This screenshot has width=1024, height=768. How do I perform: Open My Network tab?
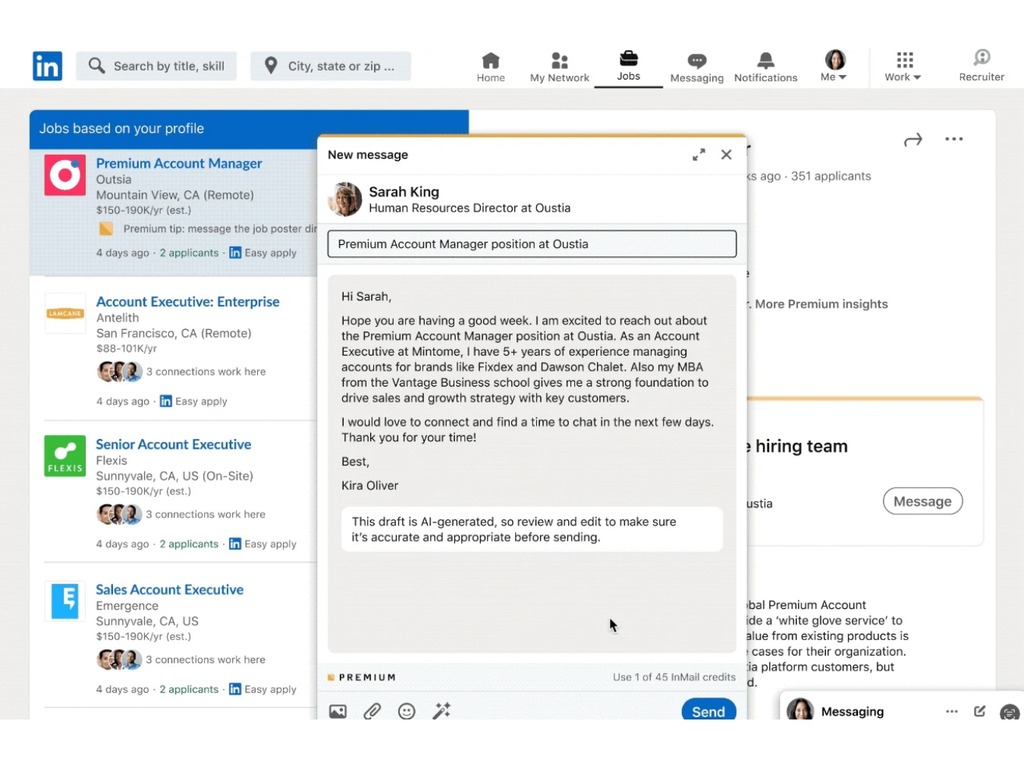tap(560, 67)
